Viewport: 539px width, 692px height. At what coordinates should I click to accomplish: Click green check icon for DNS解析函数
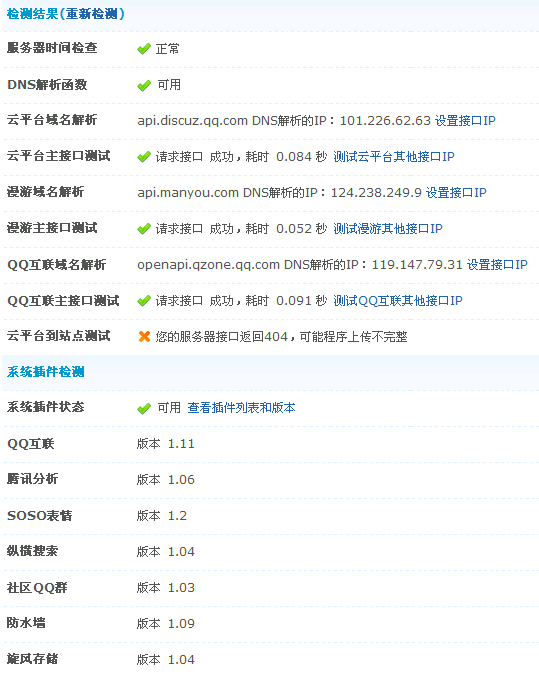click(144, 85)
